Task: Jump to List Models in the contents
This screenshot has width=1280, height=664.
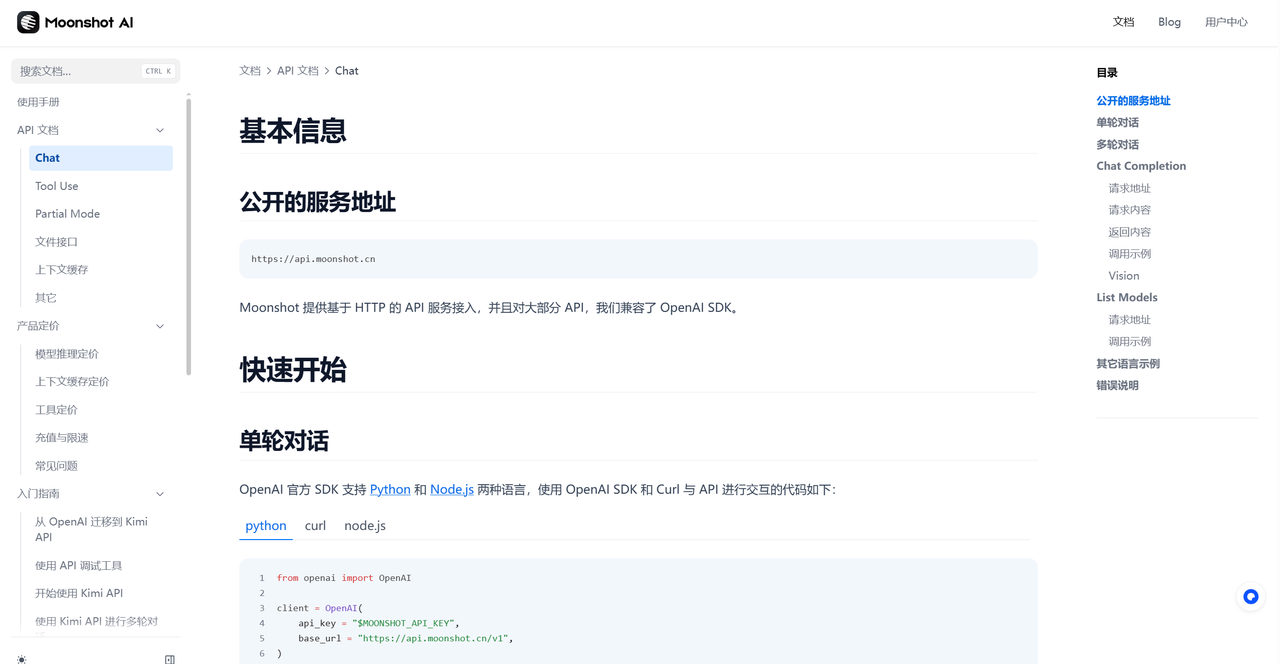Action: (1127, 298)
